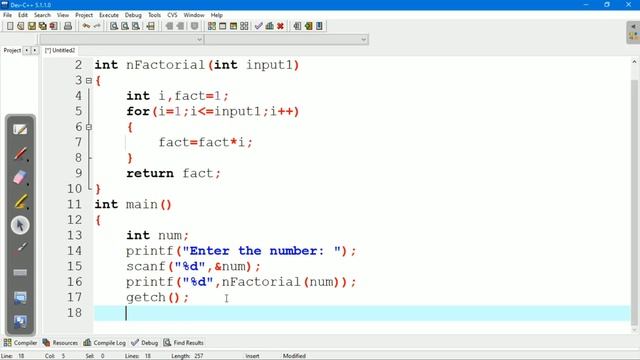Screen dimensions: 640x360
Task: Open the Window menu
Action: click(x=194, y=15)
